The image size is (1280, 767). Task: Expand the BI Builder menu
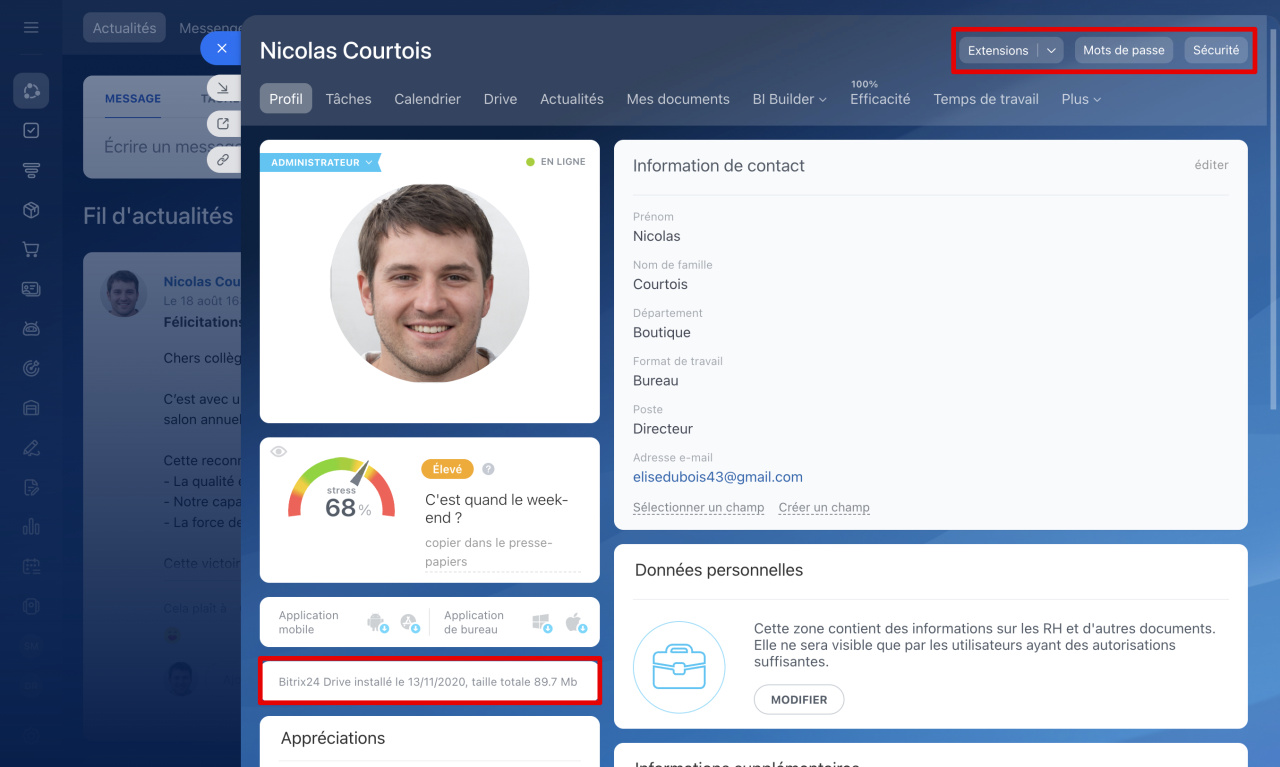pyautogui.click(x=789, y=99)
